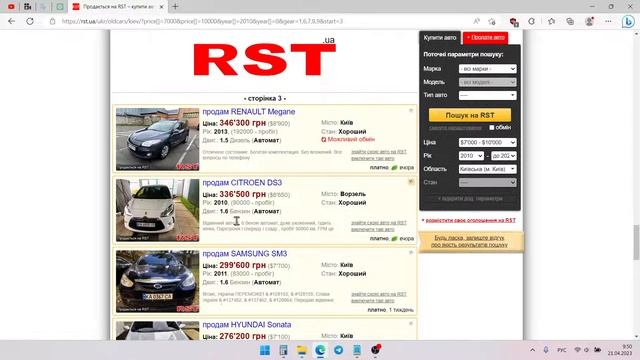Open продам HYUNDAI Sonata listing
The height and width of the screenshot is (360, 640).
(247, 324)
